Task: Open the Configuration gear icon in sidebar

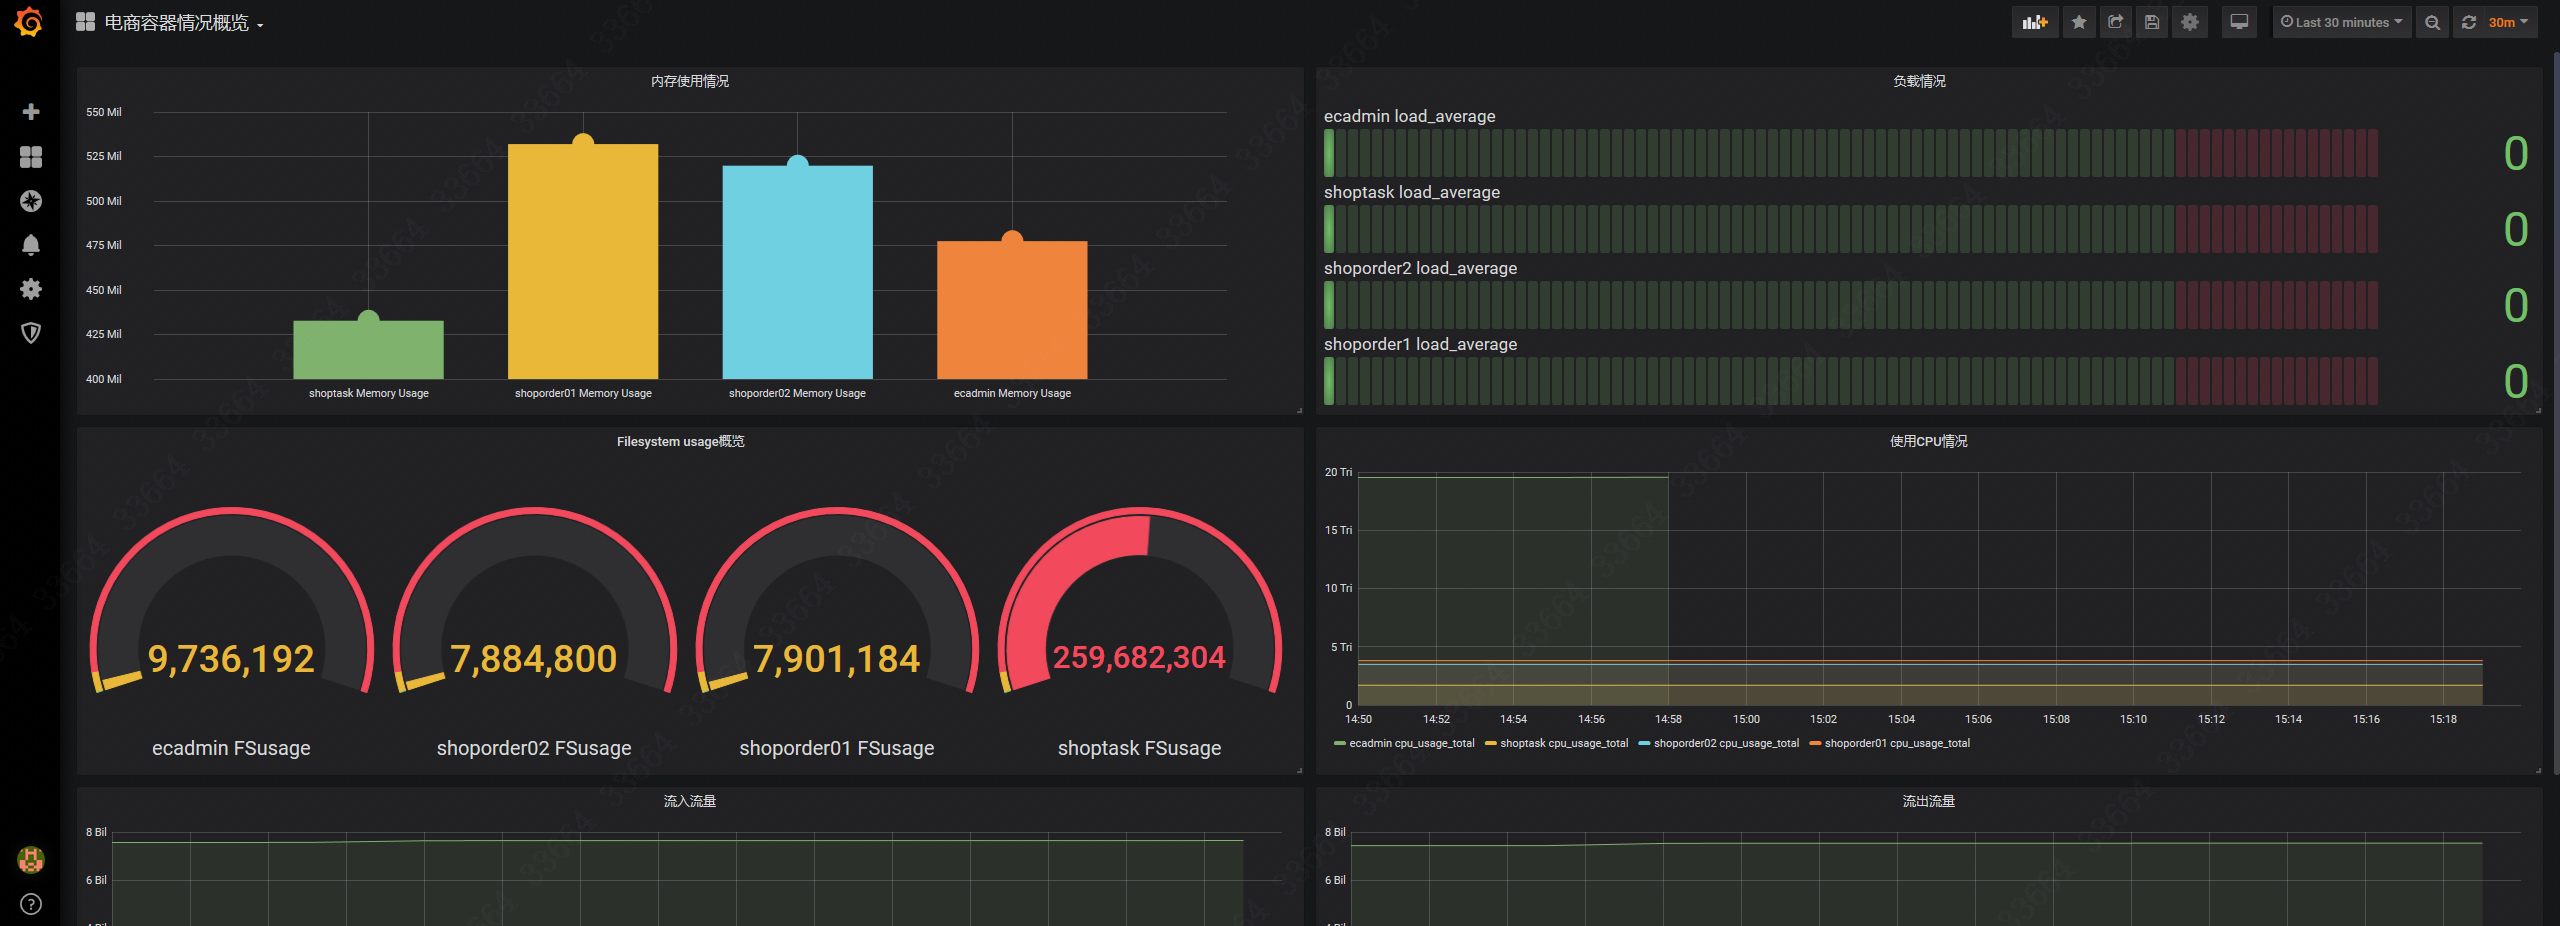Action: coord(31,289)
